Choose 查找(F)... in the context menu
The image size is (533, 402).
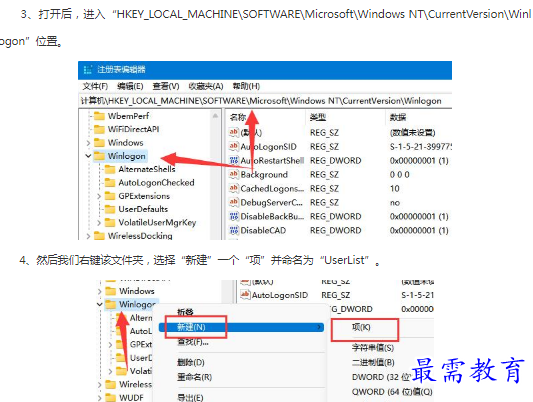coord(193,342)
